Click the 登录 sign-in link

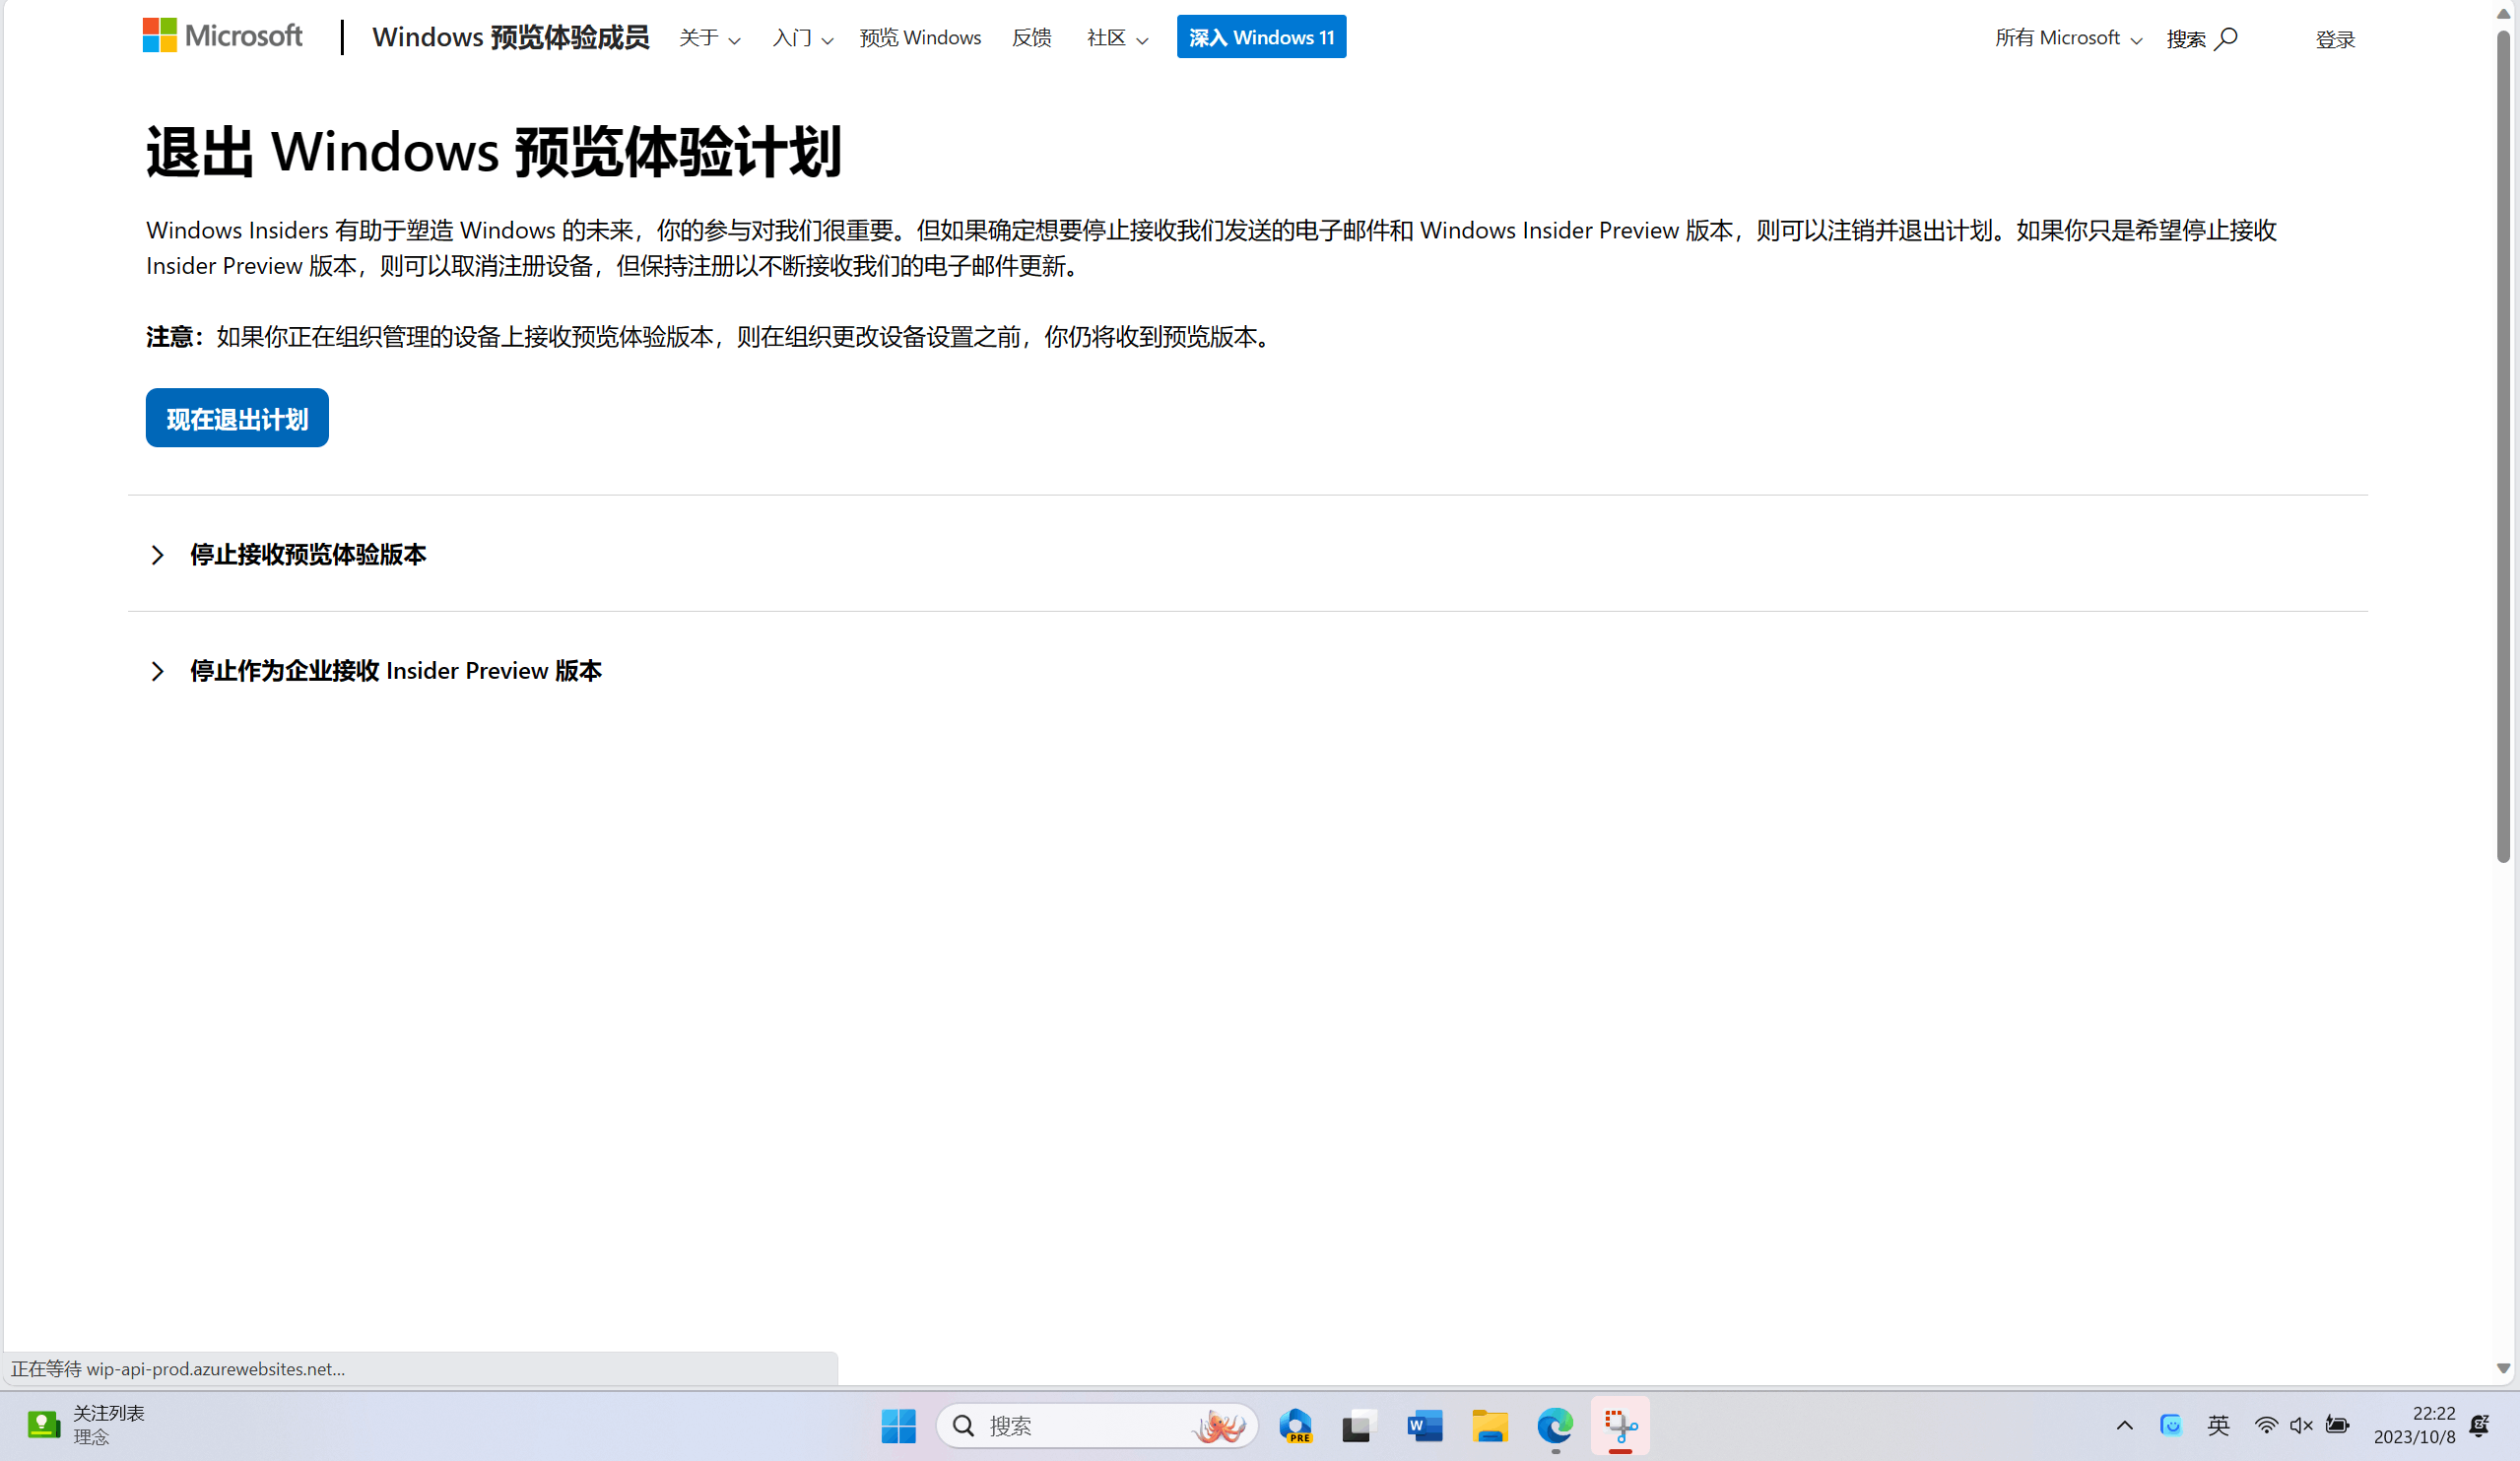click(x=2335, y=39)
